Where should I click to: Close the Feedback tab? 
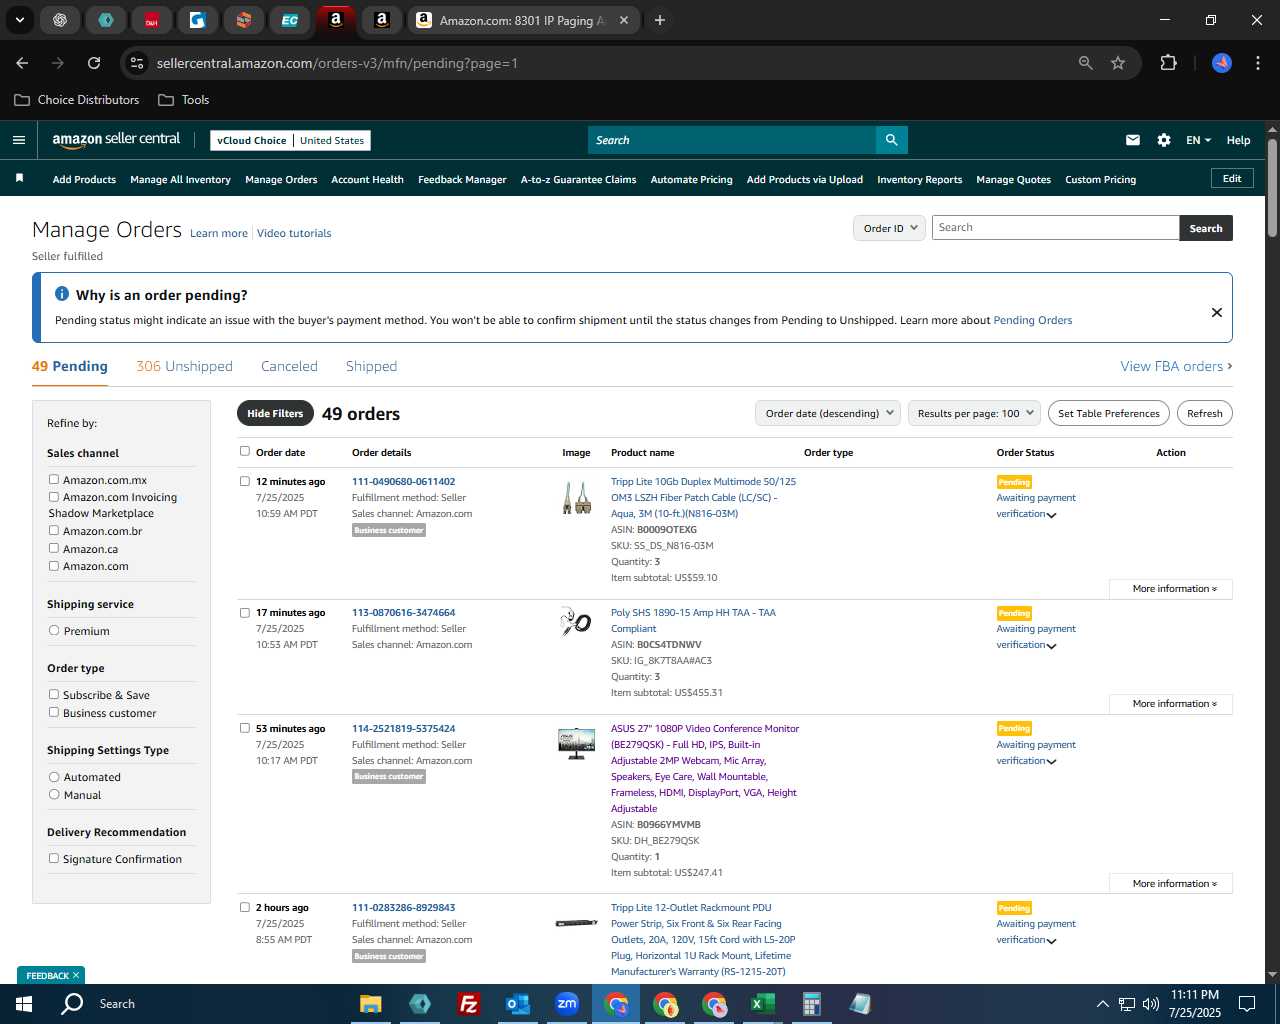coord(75,975)
